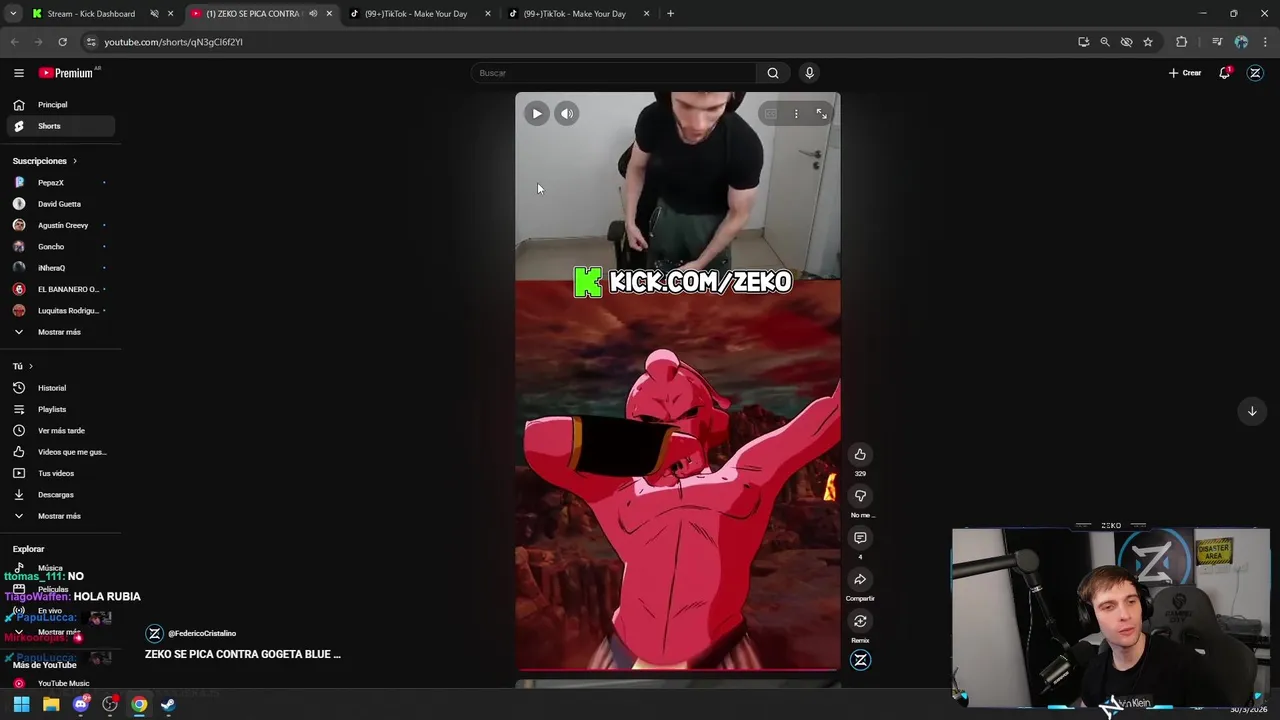Run the search with the magnifier button
The width and height of the screenshot is (1280, 720).
click(x=773, y=73)
